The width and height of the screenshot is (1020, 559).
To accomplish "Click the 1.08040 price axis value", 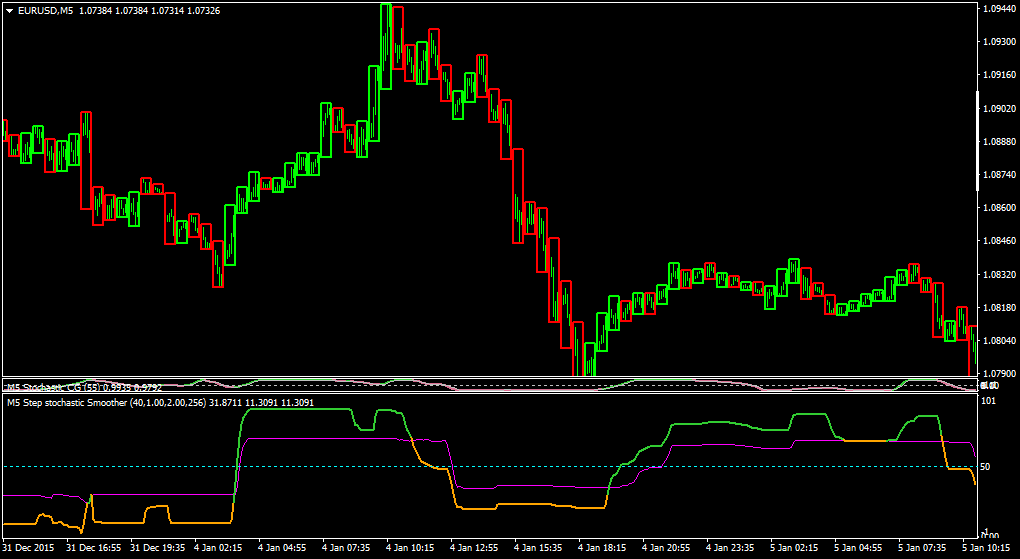I will tap(1000, 340).
